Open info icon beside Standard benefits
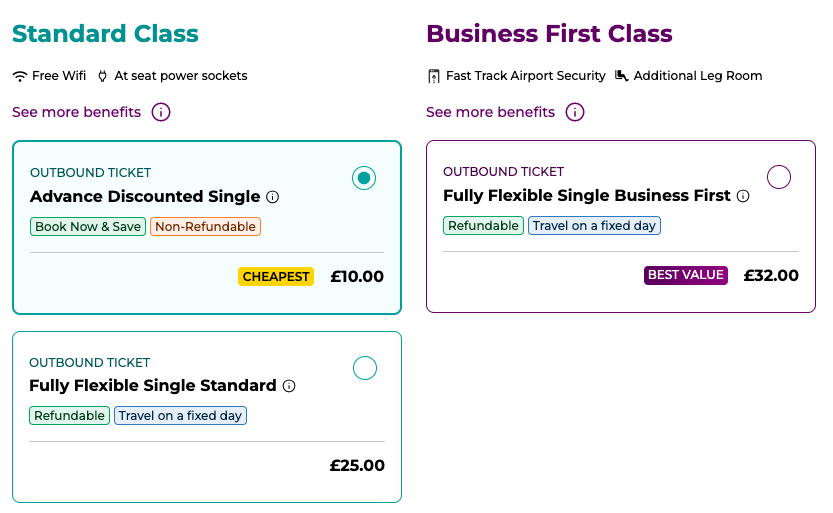 pyautogui.click(x=161, y=112)
